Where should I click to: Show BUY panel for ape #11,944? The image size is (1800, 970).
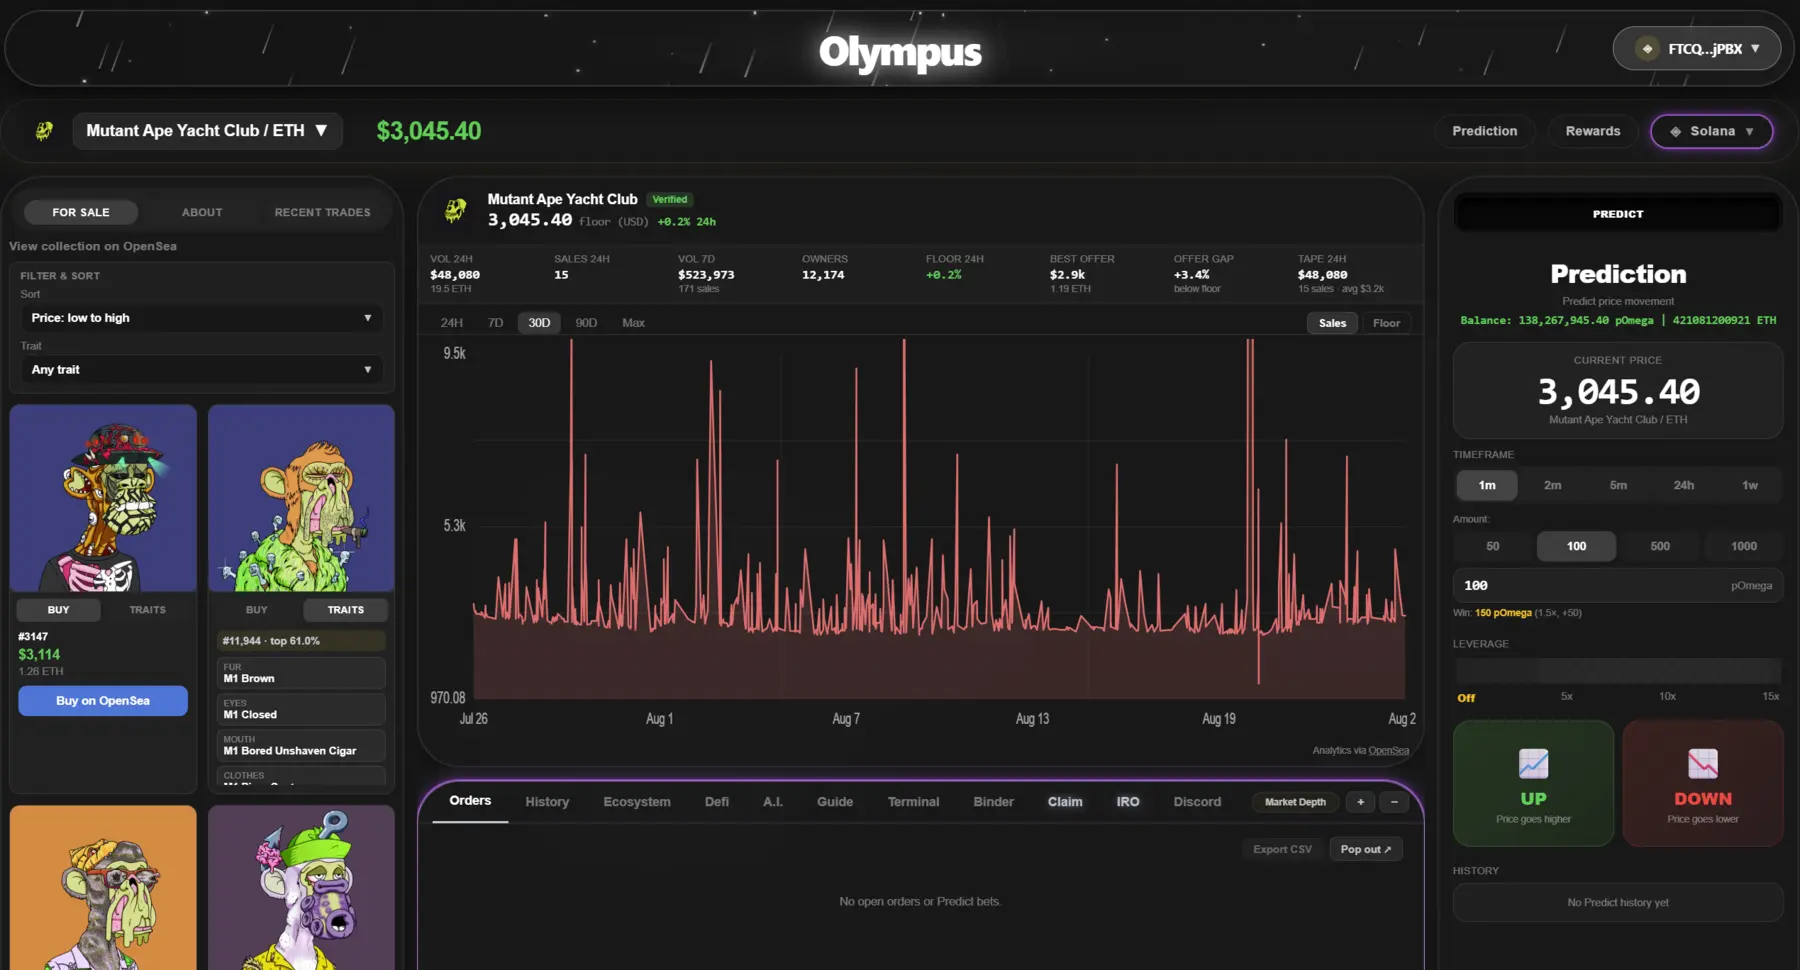257,610
